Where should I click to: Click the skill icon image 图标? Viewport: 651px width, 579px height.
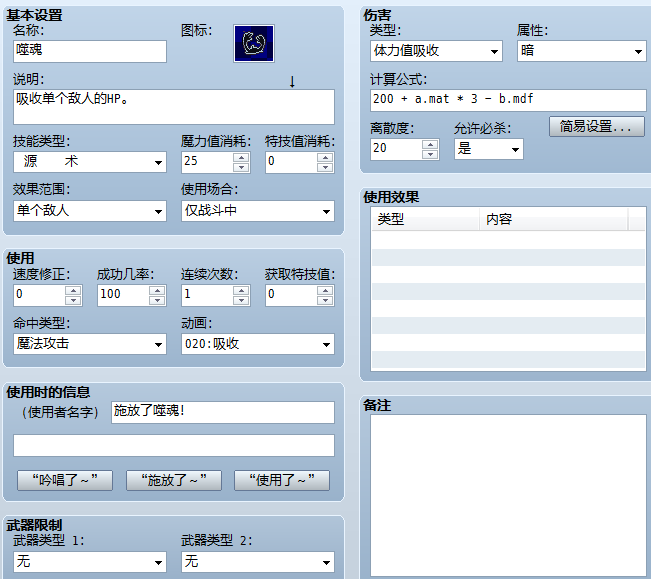pyautogui.click(x=254, y=43)
